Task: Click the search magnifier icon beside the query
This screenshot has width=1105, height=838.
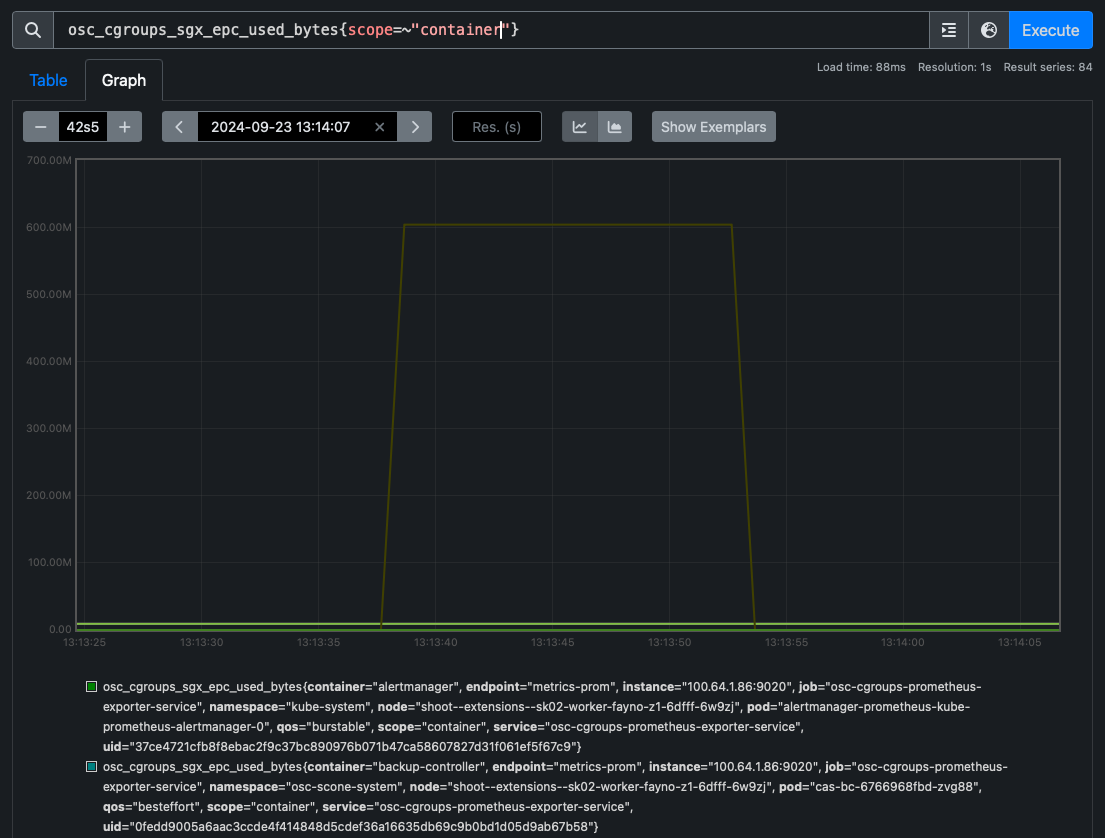Action: (32, 30)
